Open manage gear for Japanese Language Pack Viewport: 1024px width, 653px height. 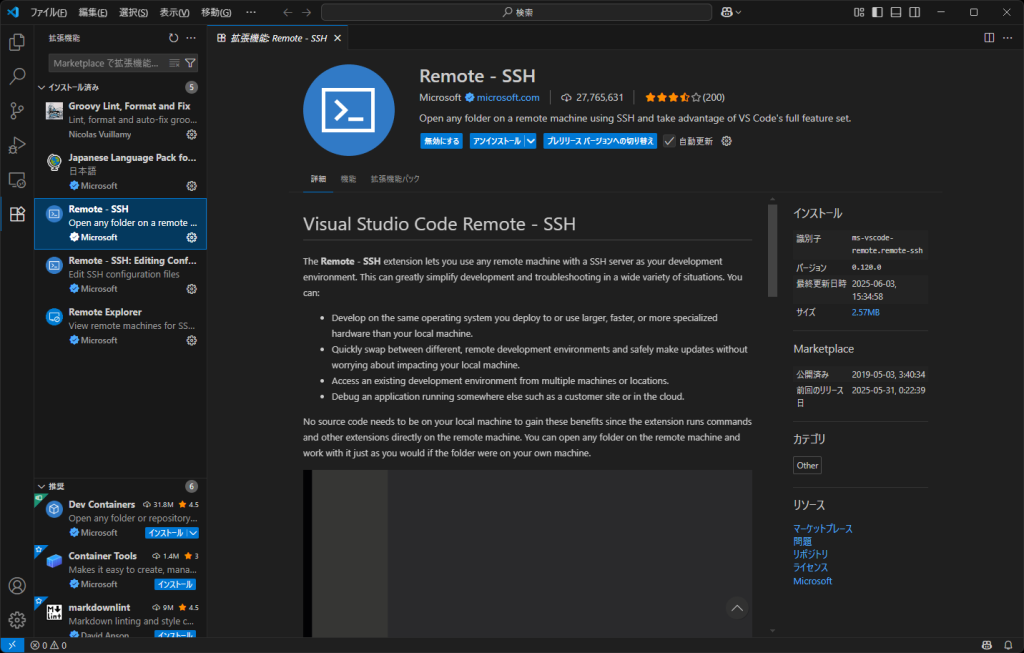[191, 185]
